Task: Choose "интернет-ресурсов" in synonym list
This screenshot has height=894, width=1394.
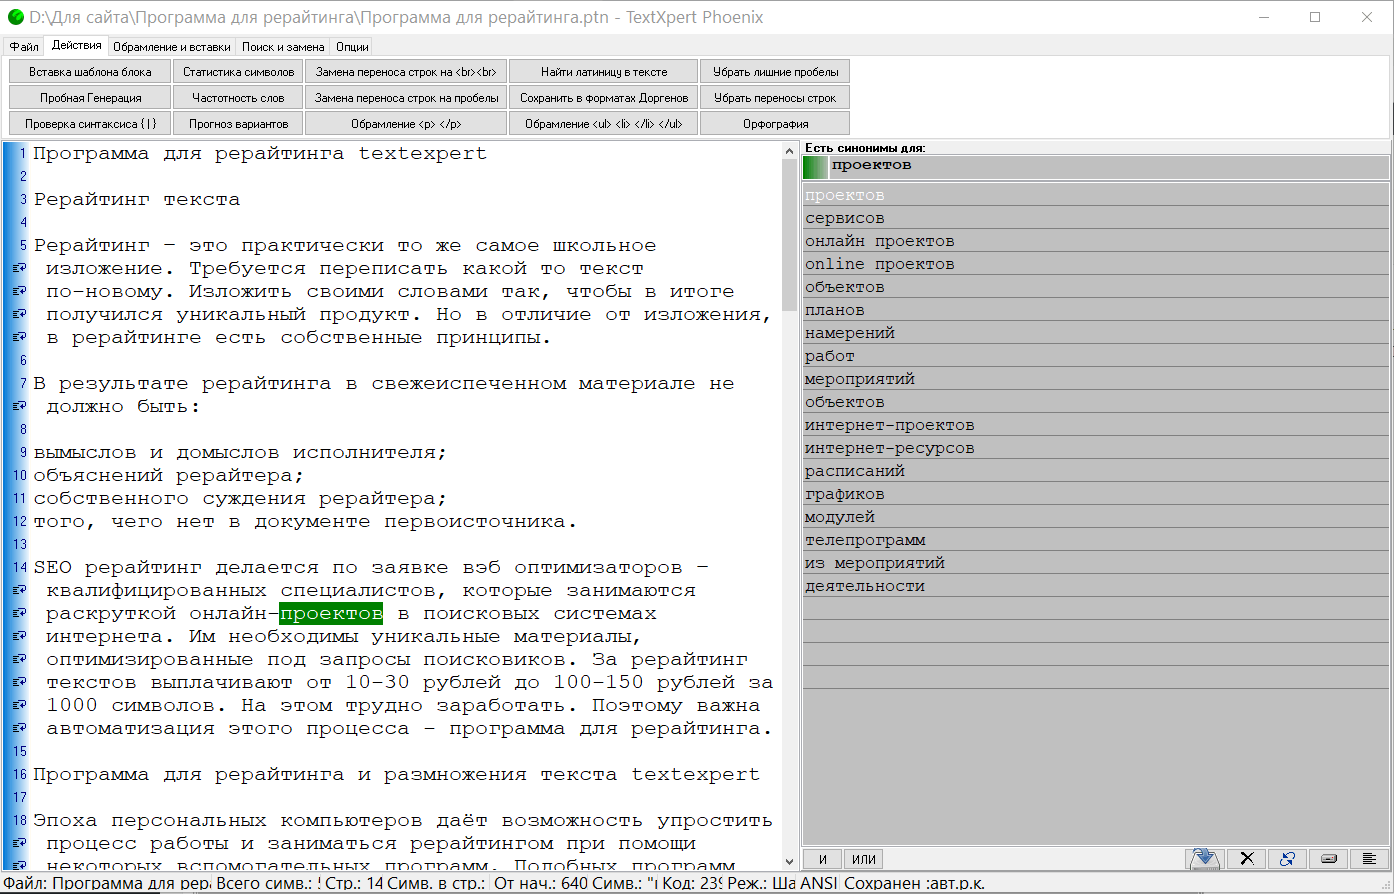Action: (x=889, y=448)
